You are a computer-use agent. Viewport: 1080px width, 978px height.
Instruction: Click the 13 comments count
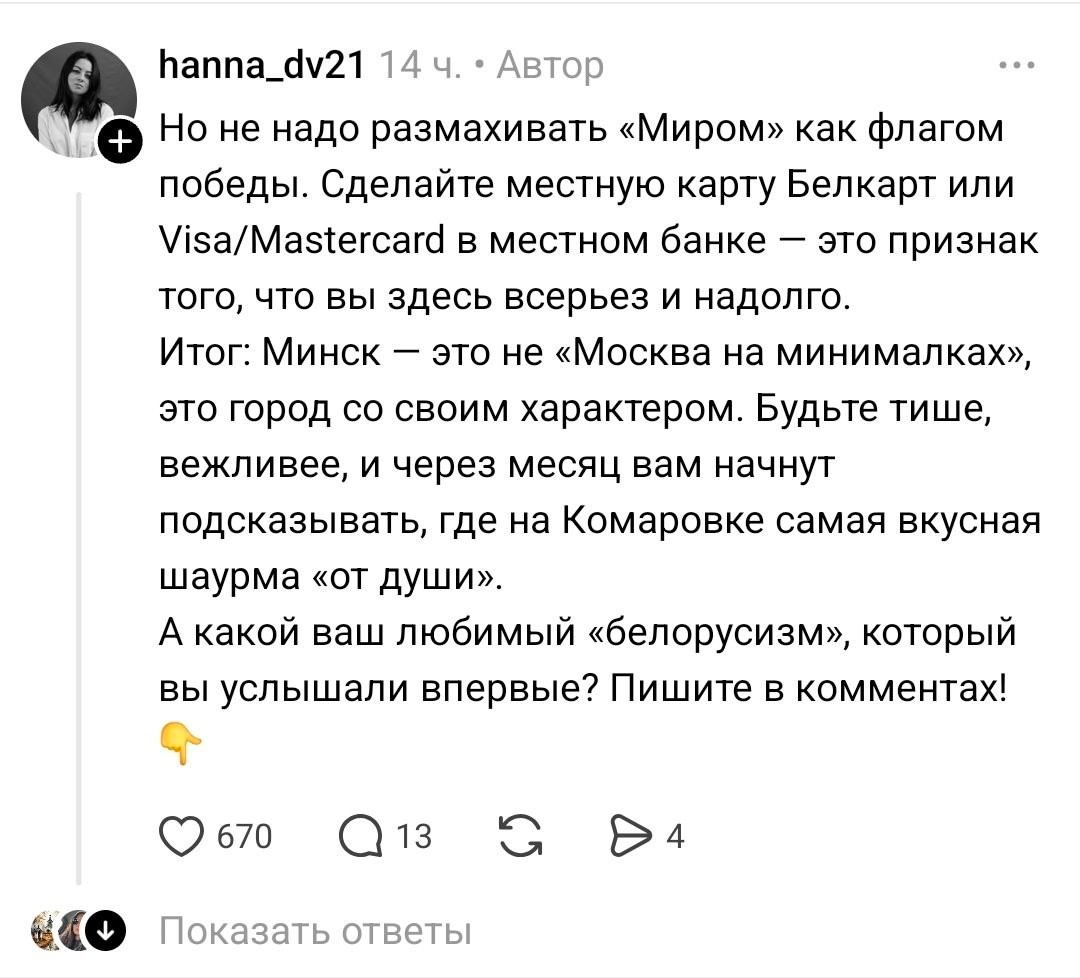coord(415,836)
